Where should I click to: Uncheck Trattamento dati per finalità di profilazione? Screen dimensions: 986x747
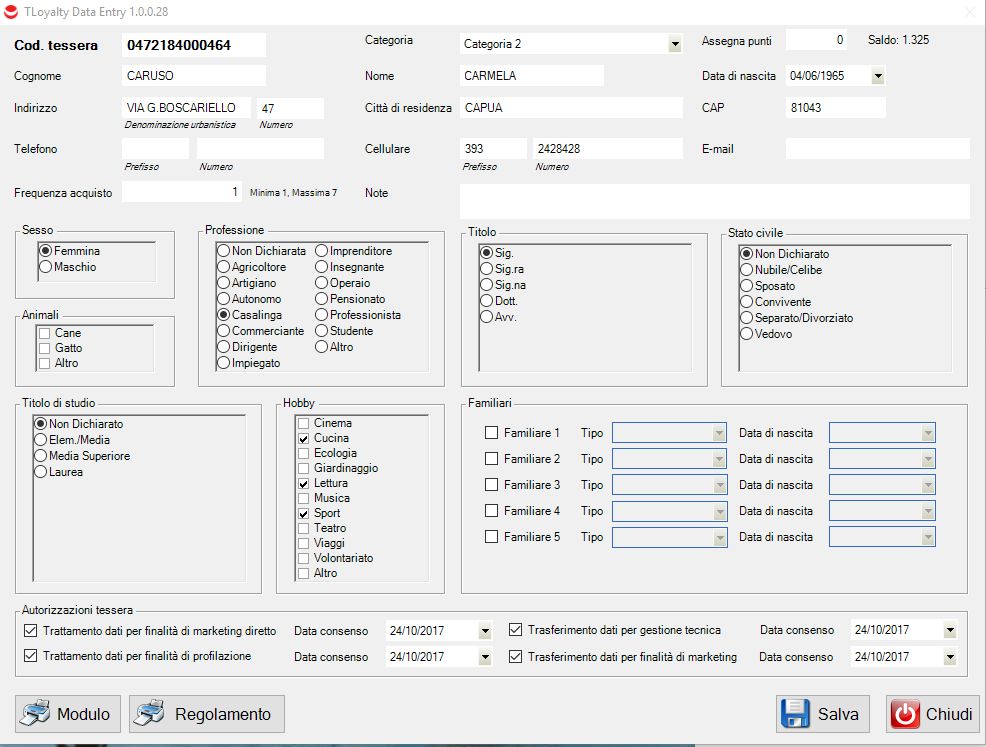(29, 657)
